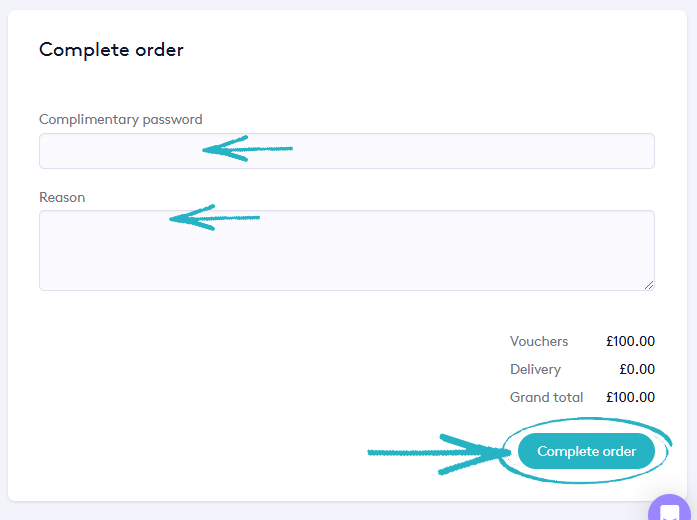Click the Grand total amount £100.00
The width and height of the screenshot is (697, 520).
pyautogui.click(x=630, y=398)
